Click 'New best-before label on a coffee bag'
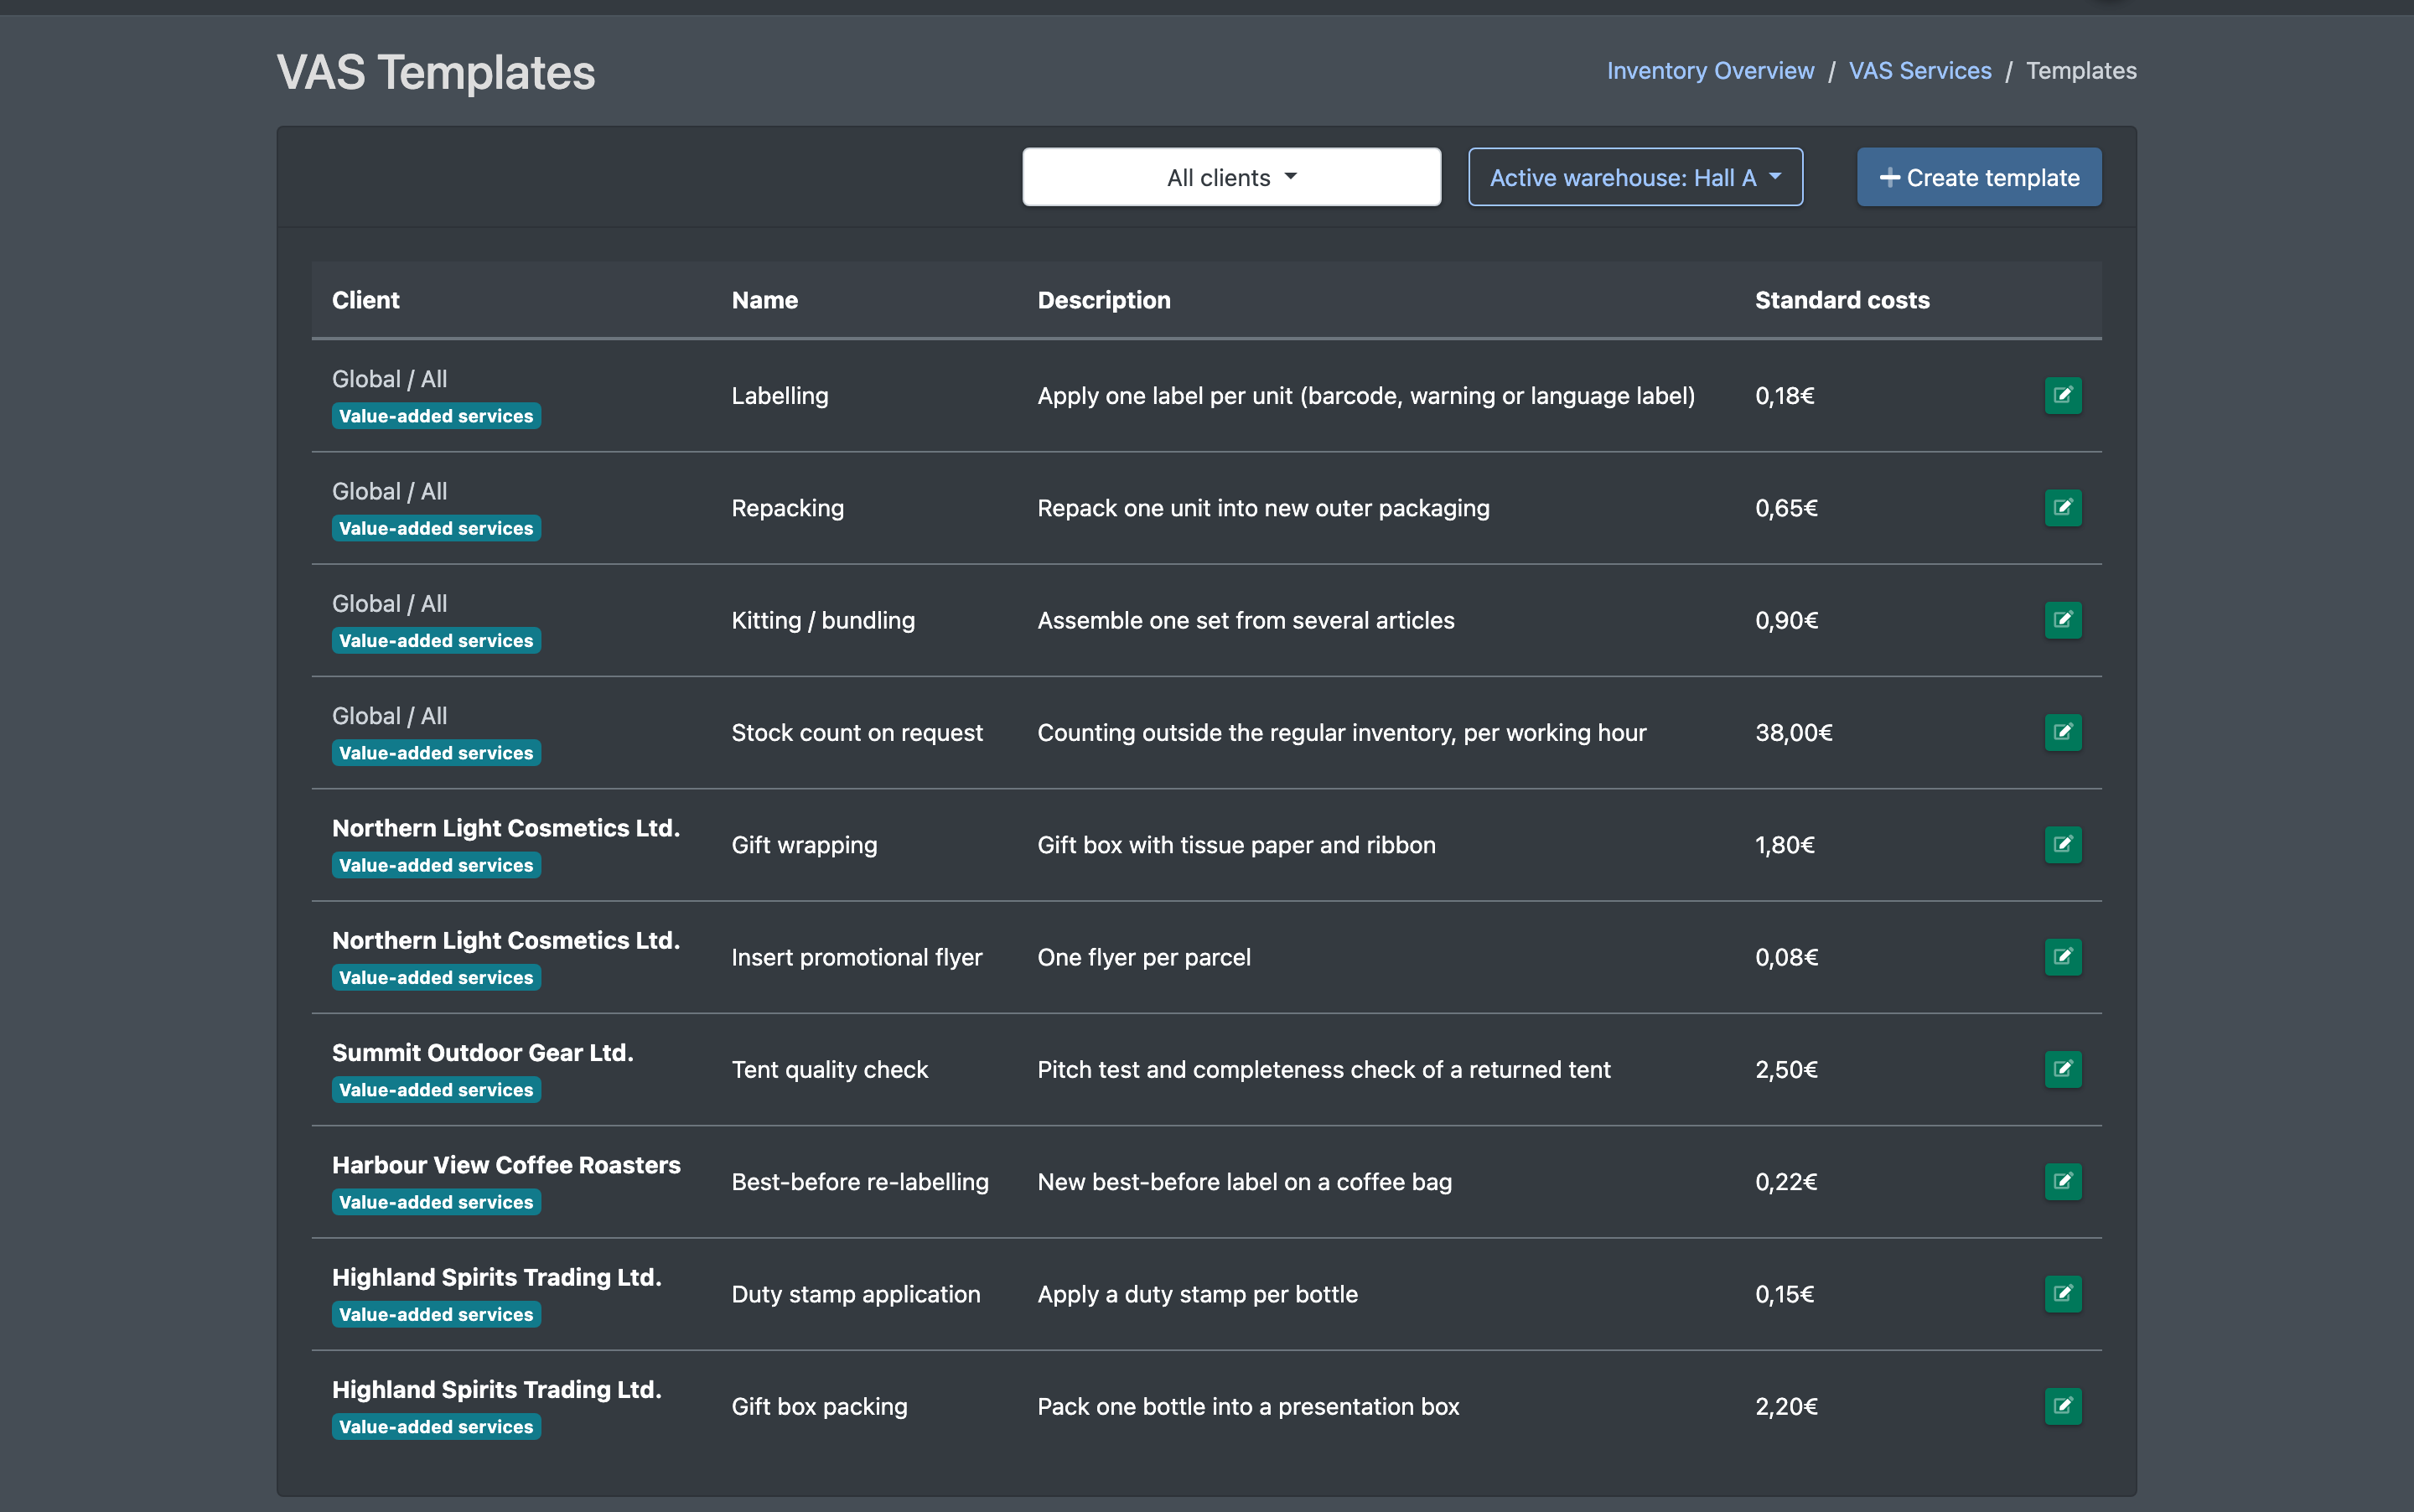This screenshot has width=2414, height=1512. click(1244, 1182)
